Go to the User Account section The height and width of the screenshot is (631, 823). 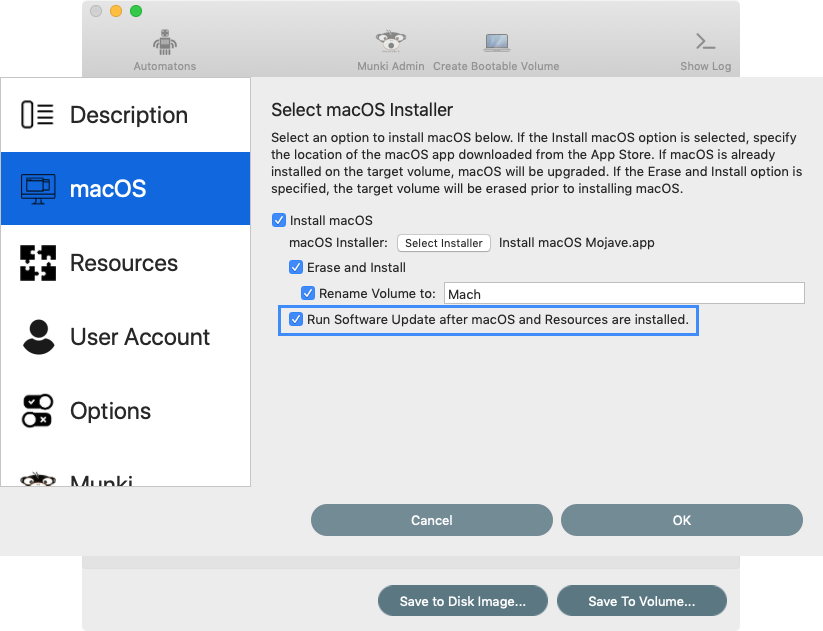[125, 336]
